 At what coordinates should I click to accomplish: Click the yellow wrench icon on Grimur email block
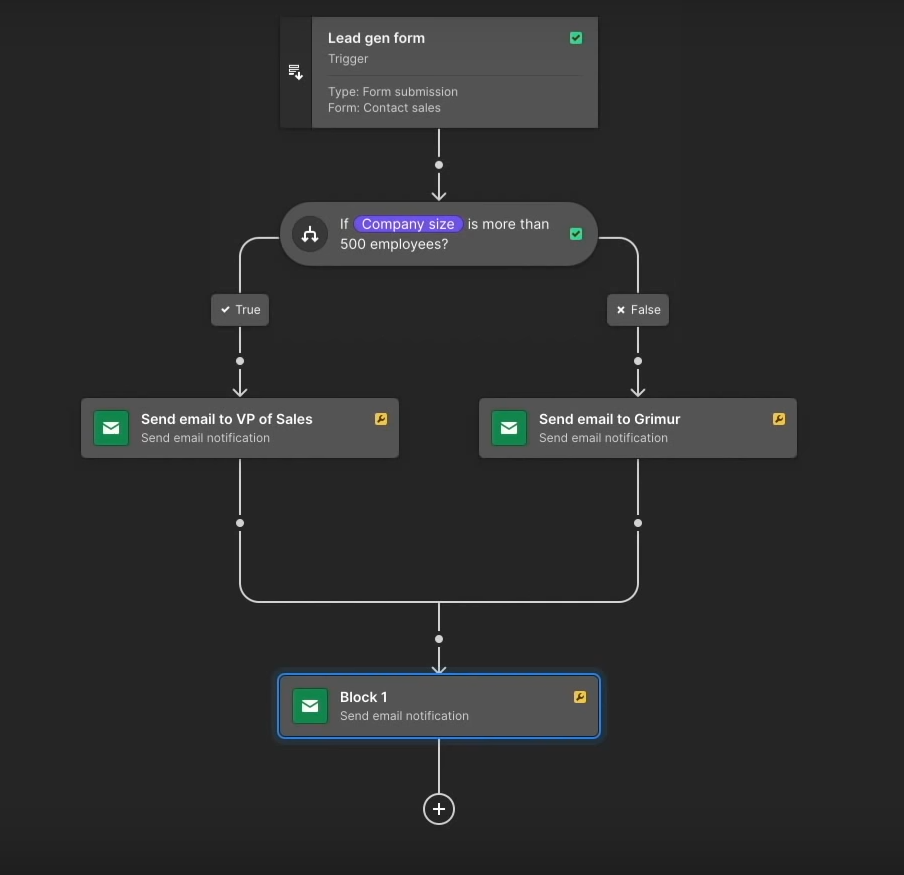[x=779, y=419]
